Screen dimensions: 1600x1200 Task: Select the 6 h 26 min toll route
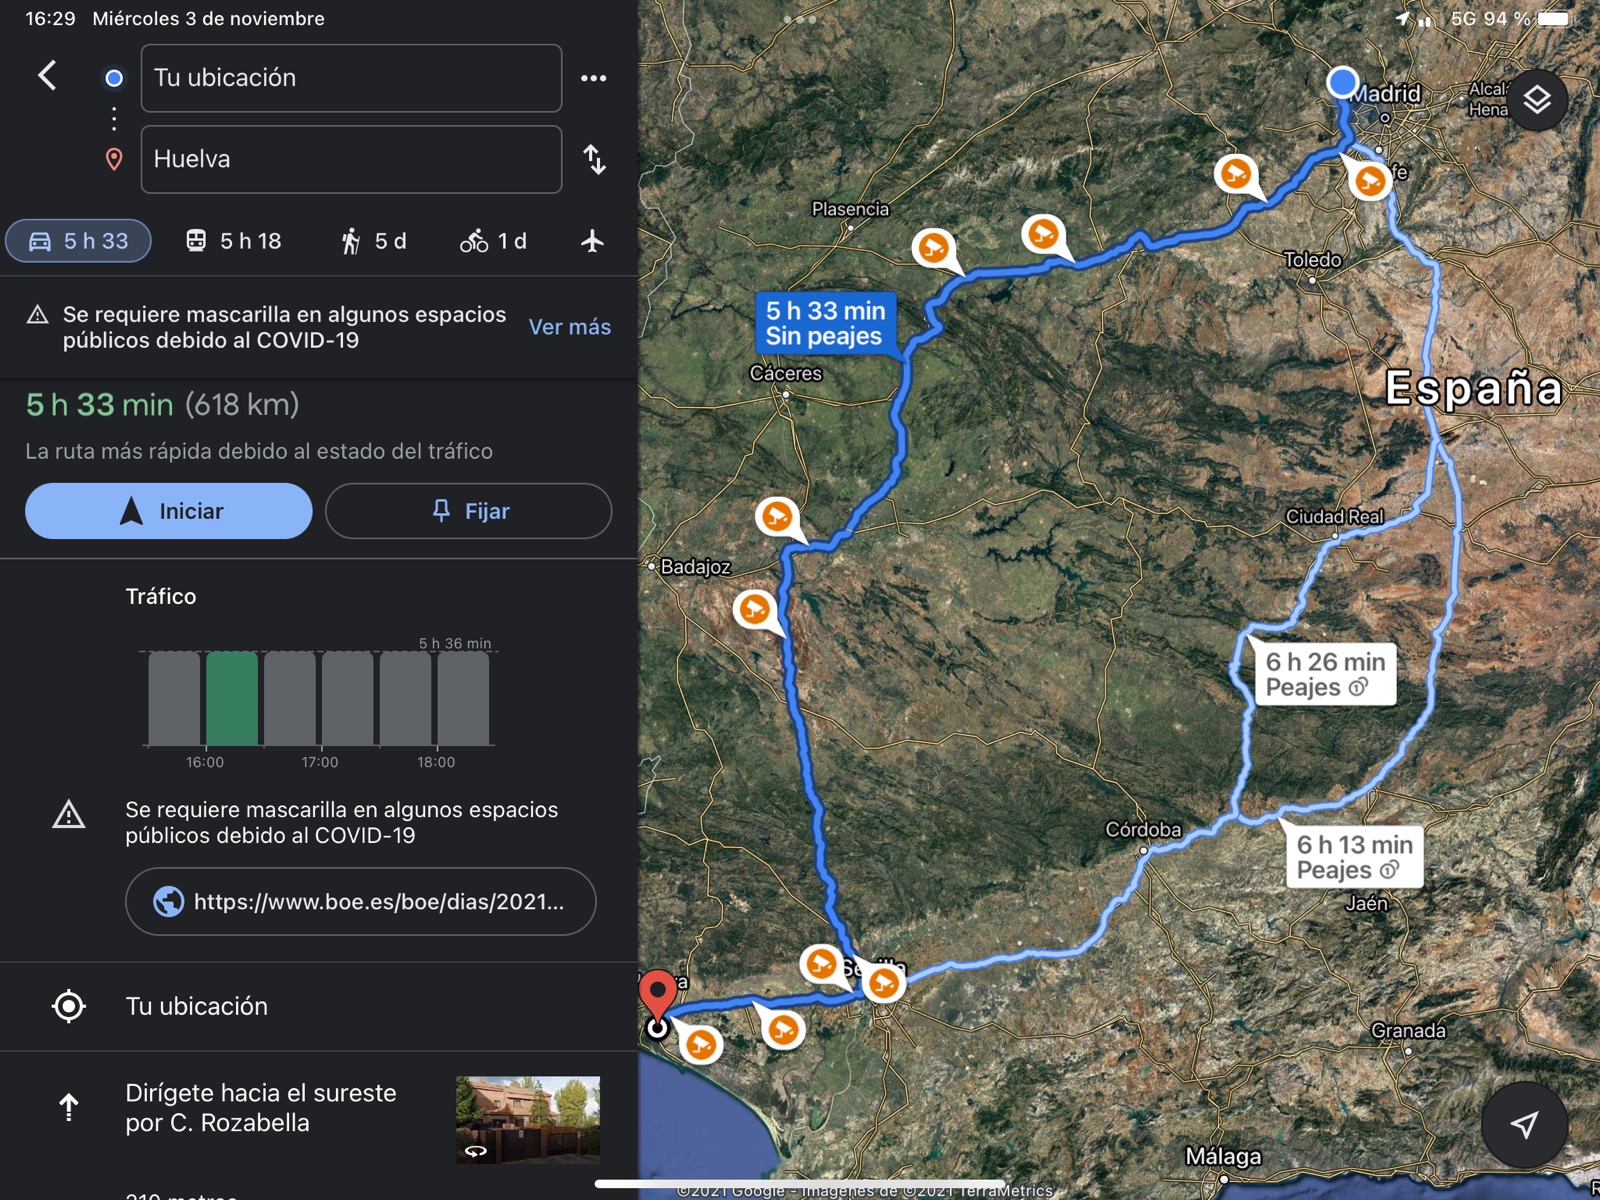pos(1324,674)
